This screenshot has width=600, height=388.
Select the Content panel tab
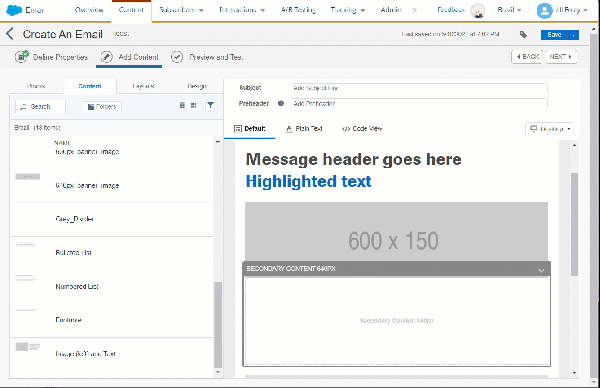tap(90, 86)
